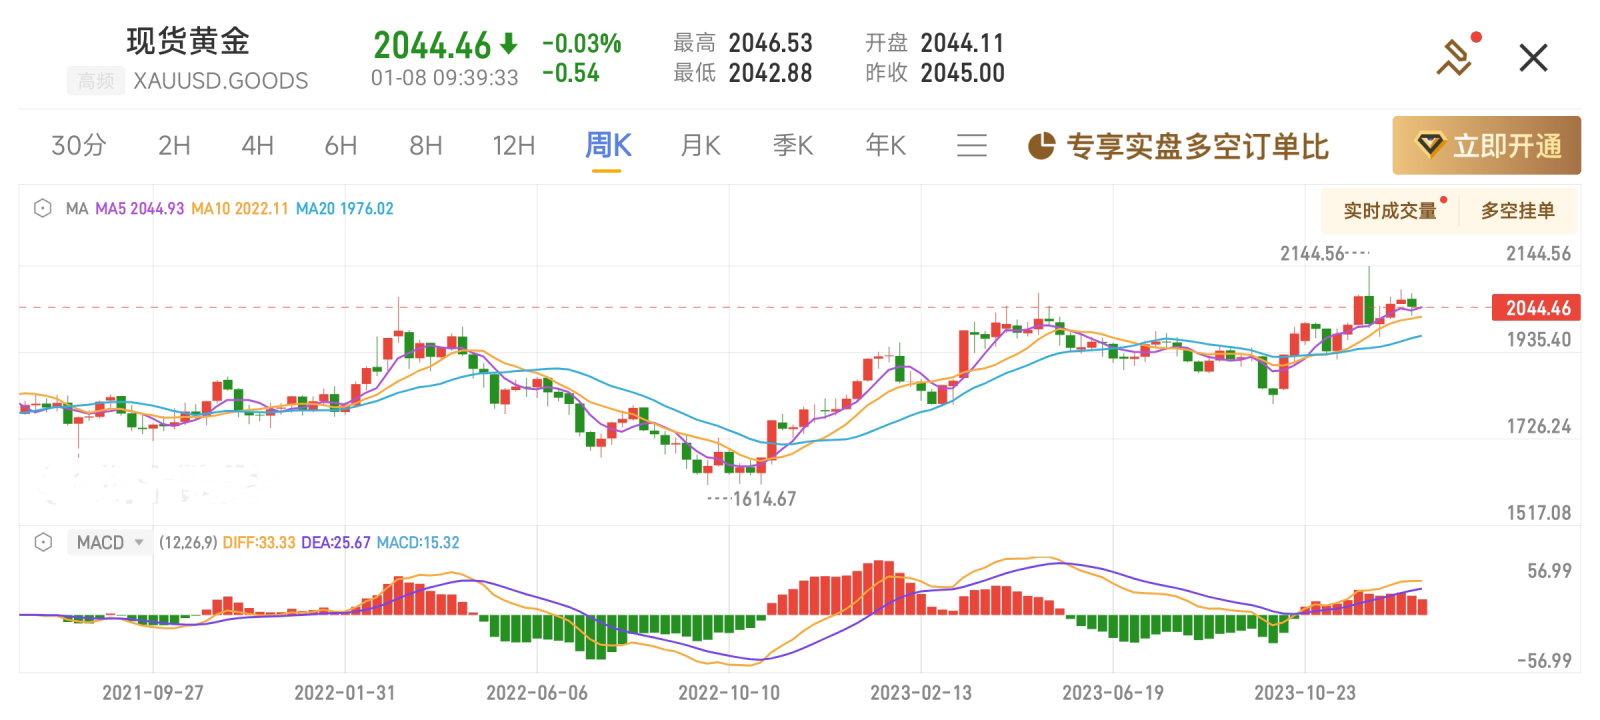Click the green down arrow beside the price
The width and height of the screenshot is (1600, 720).
[x=509, y=44]
